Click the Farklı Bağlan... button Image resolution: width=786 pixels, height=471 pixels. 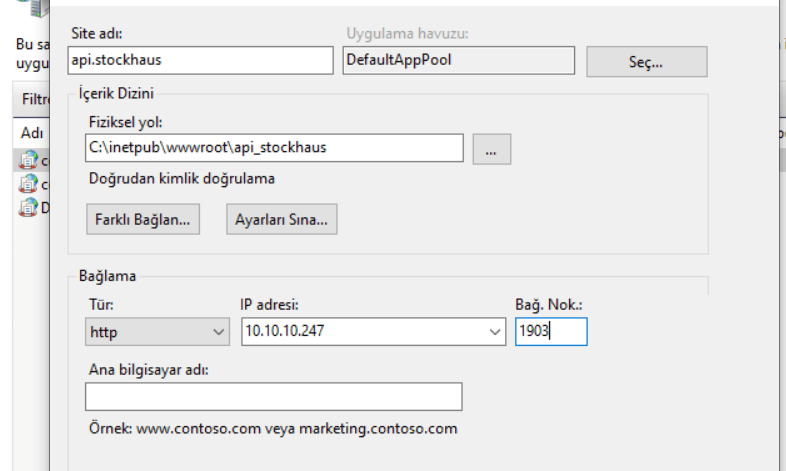(141, 218)
